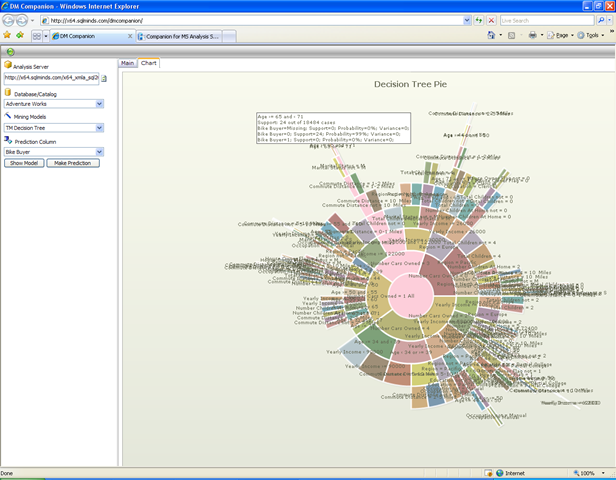Click the browser address bar URL field
The height and width of the screenshot is (480, 616).
coord(251,20)
